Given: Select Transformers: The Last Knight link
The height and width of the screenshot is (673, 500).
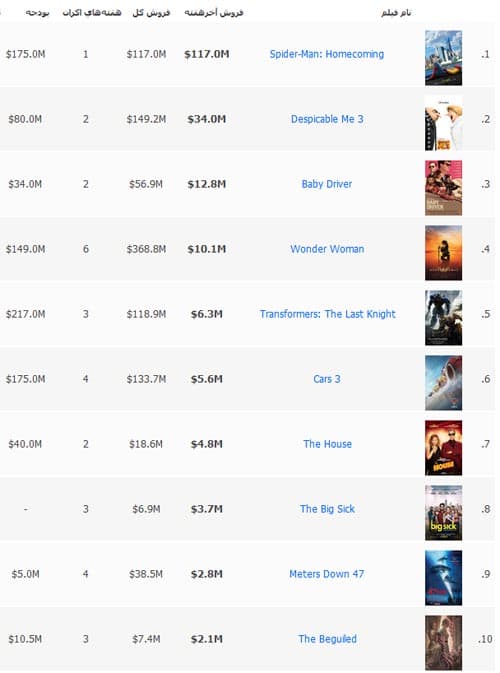Looking at the screenshot, I should point(327,314).
